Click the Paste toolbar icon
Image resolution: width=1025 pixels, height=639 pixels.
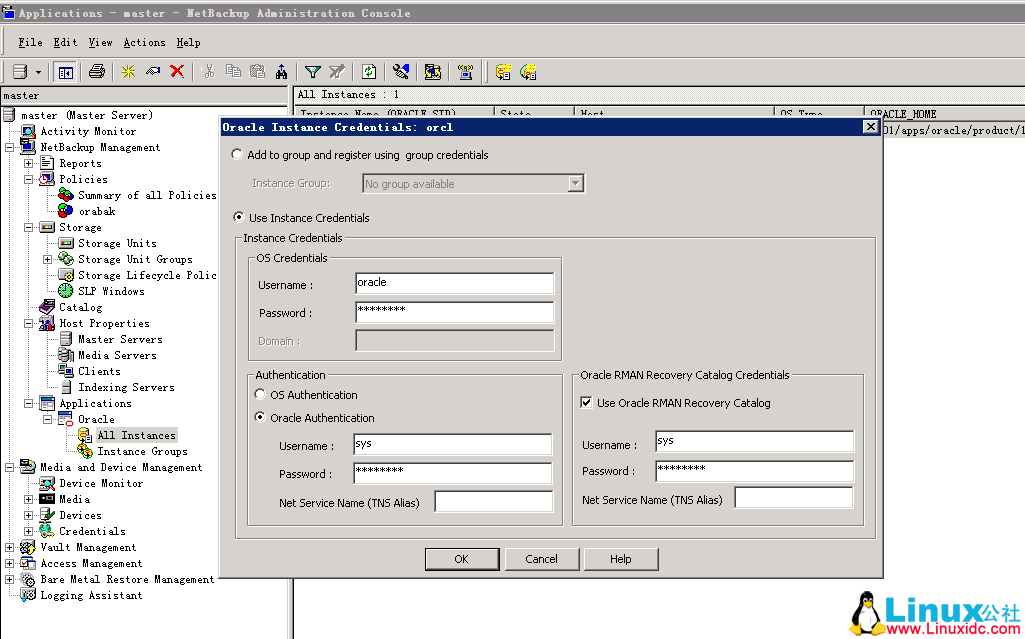click(x=258, y=71)
